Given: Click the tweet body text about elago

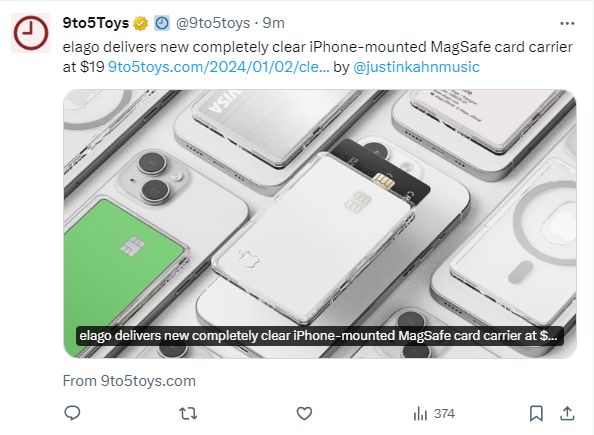Looking at the screenshot, I should pos(317,57).
